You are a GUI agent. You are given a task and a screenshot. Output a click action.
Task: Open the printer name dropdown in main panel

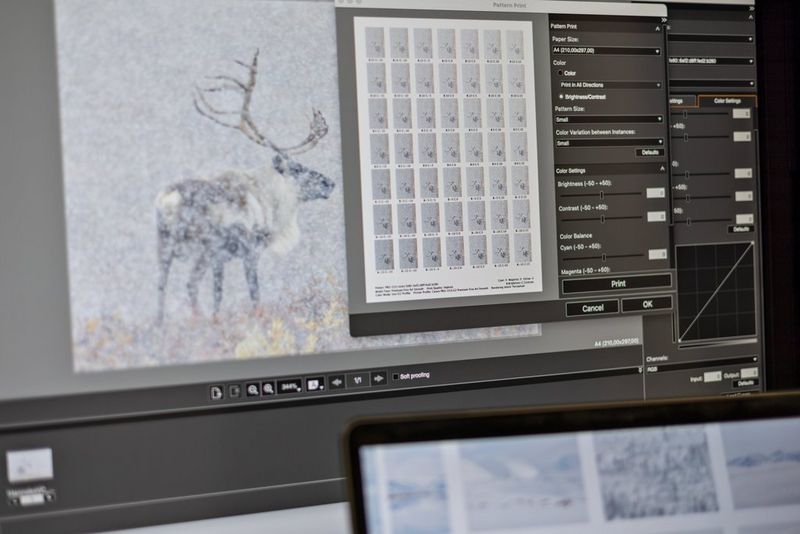(711, 61)
